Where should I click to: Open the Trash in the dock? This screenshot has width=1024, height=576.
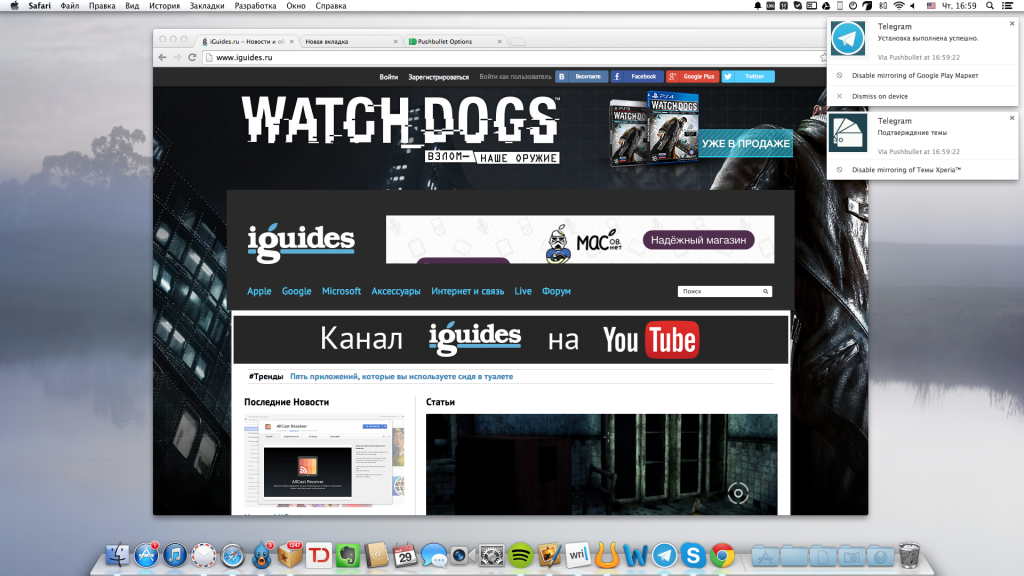point(909,556)
